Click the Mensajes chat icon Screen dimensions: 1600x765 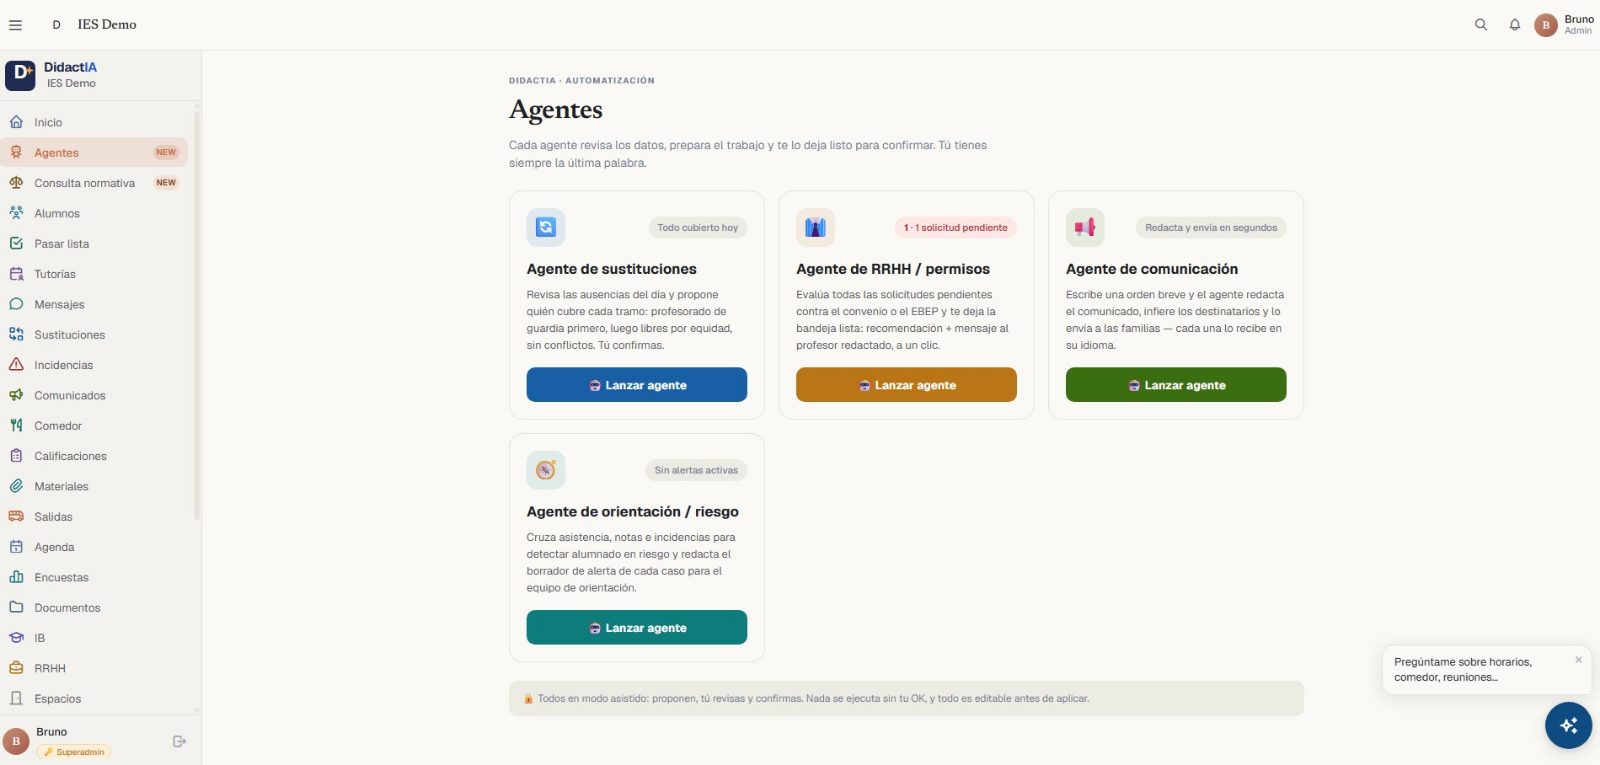16,304
